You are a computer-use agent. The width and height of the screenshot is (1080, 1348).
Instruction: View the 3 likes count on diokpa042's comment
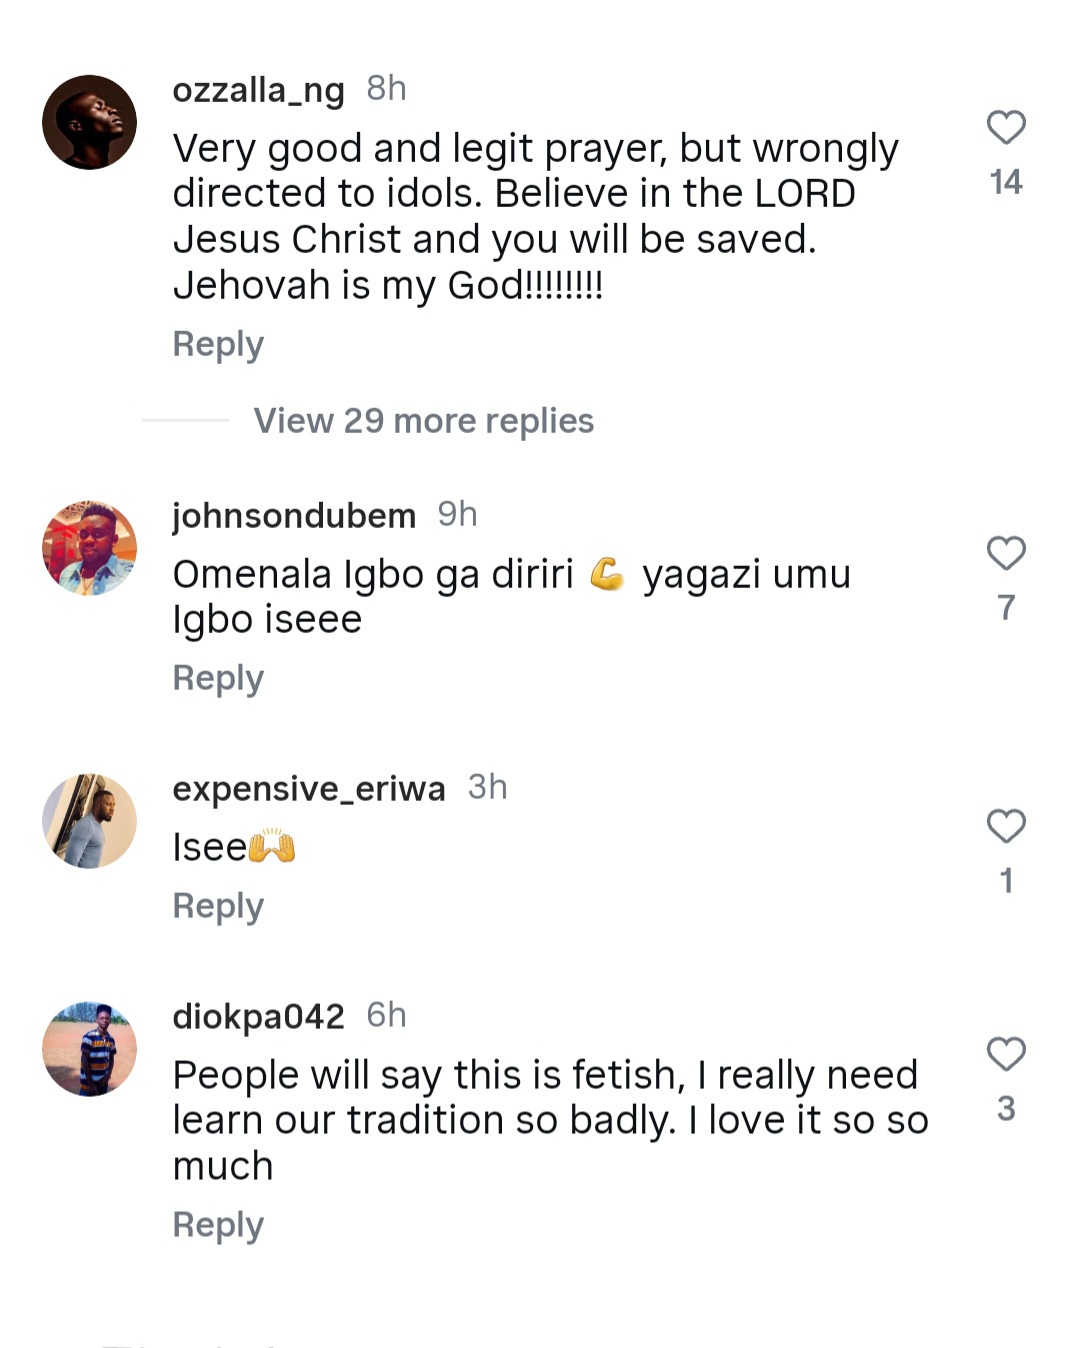(1006, 1108)
